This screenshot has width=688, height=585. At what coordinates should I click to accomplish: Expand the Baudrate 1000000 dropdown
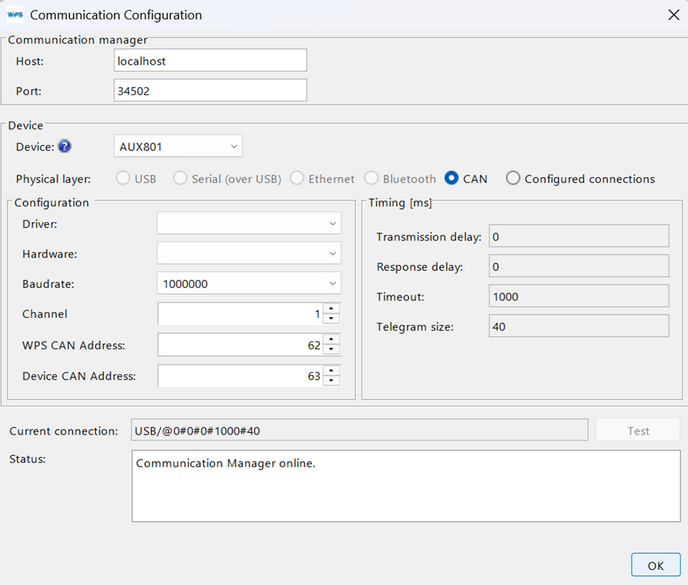(x=249, y=284)
